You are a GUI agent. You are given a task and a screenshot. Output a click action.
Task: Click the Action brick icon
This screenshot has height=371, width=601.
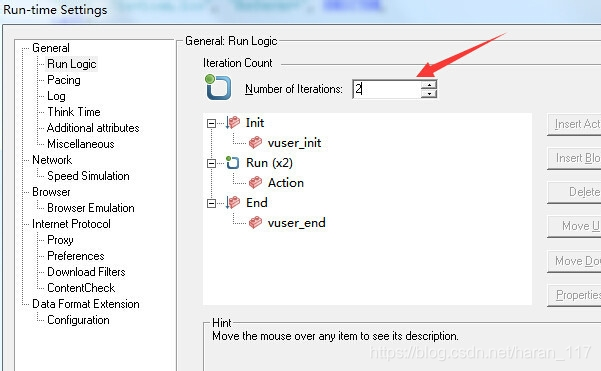point(255,182)
